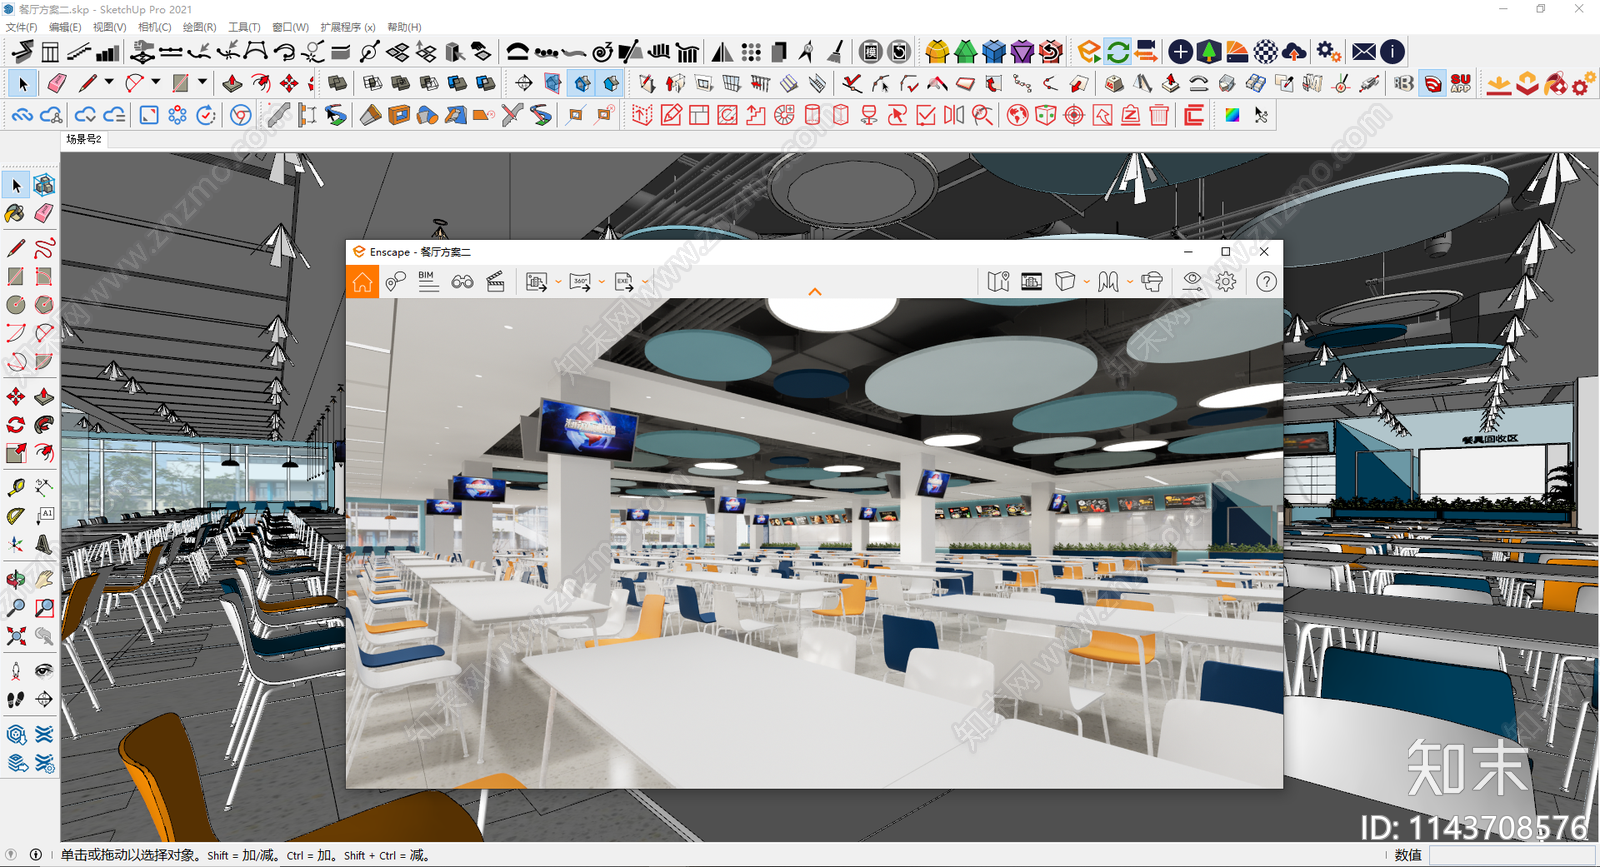The width and height of the screenshot is (1600, 867).
Task: Open the 相机(C) menu
Action: click(154, 27)
